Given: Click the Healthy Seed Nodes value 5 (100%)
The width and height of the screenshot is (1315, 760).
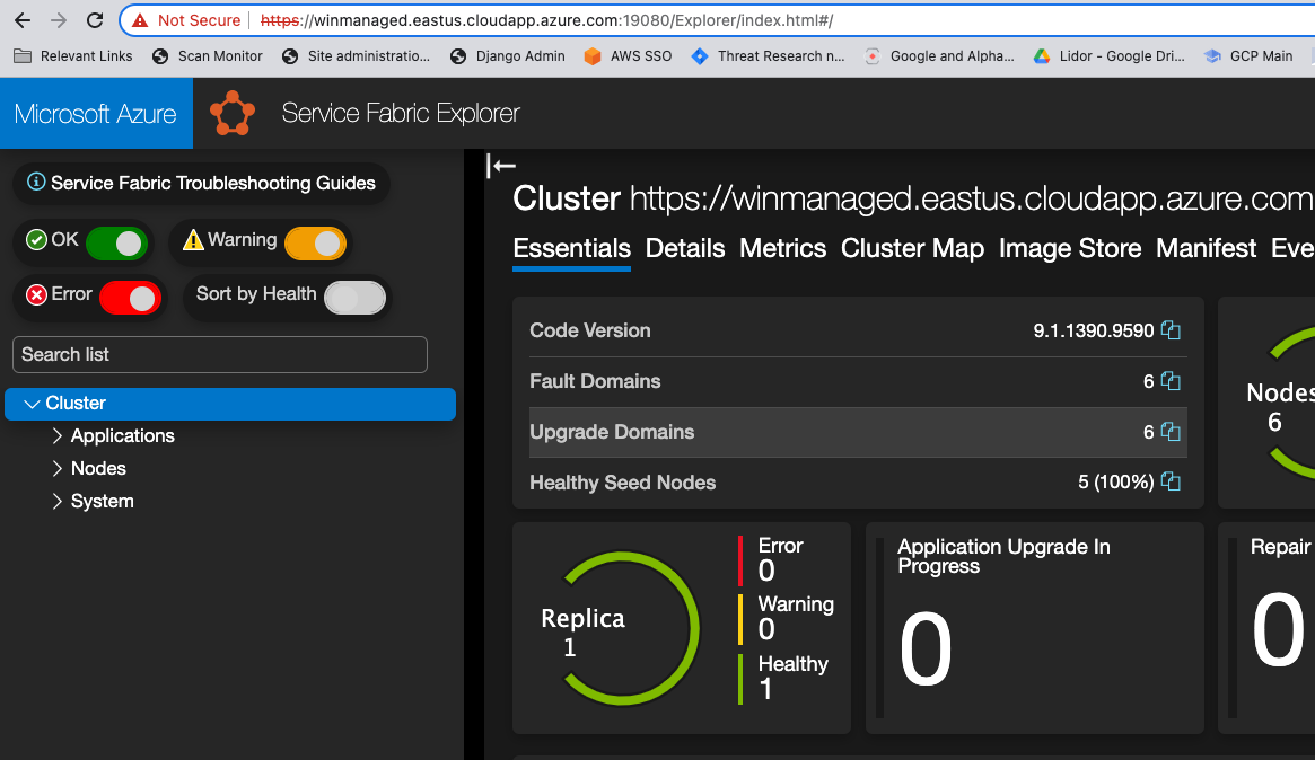Looking at the screenshot, I should tap(1117, 482).
